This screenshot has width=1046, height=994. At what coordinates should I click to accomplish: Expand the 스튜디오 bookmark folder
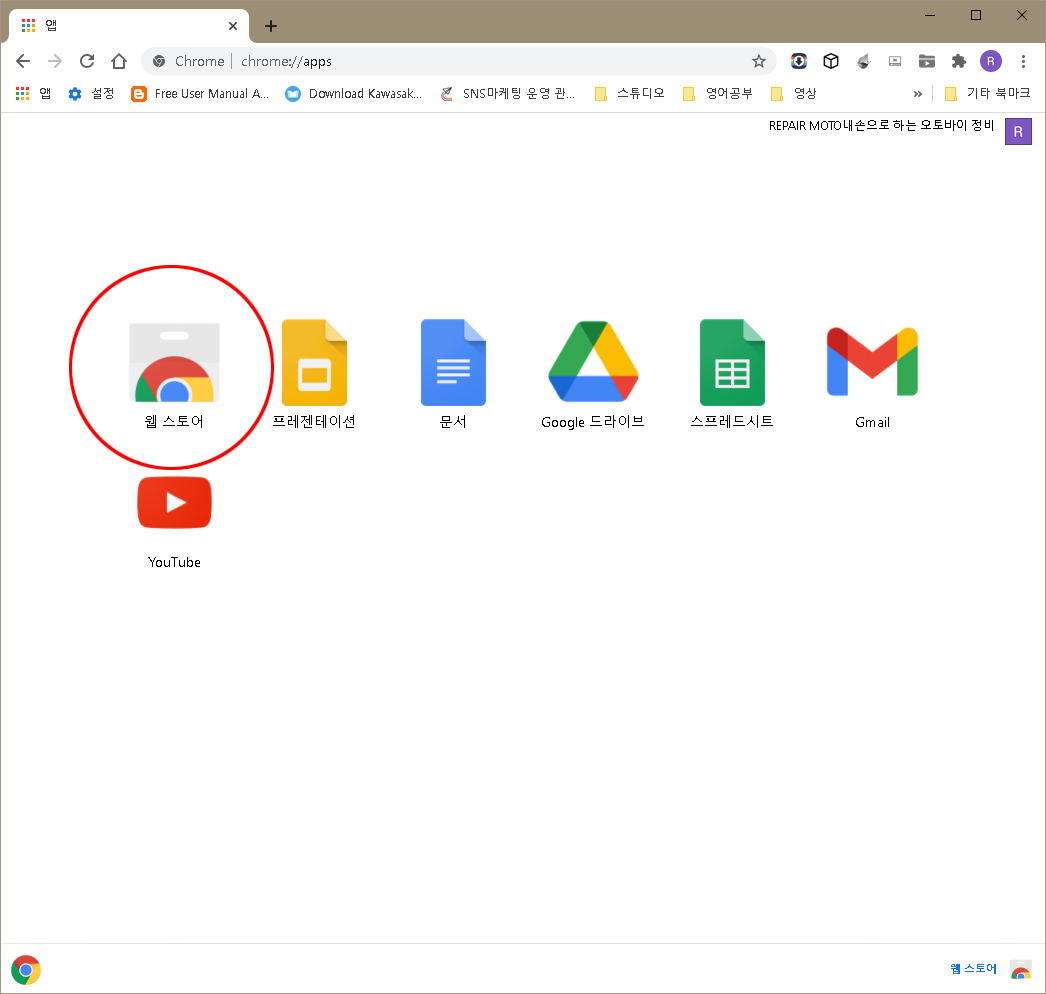pyautogui.click(x=630, y=93)
